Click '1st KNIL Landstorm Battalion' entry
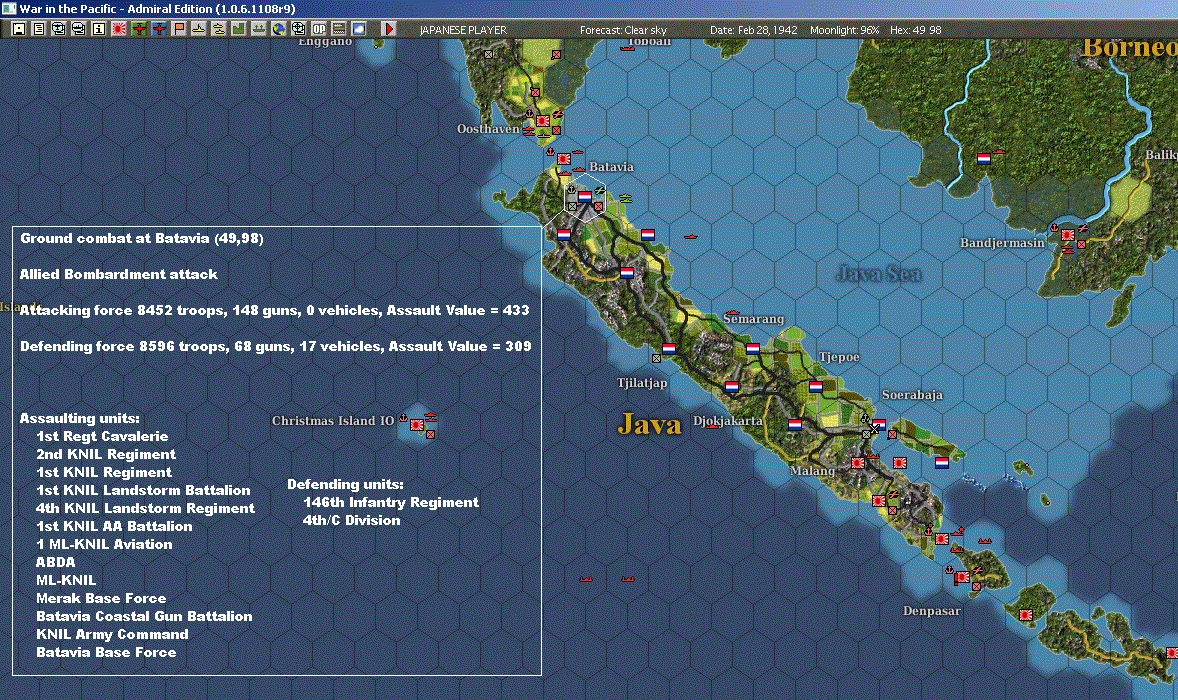 tap(143, 490)
